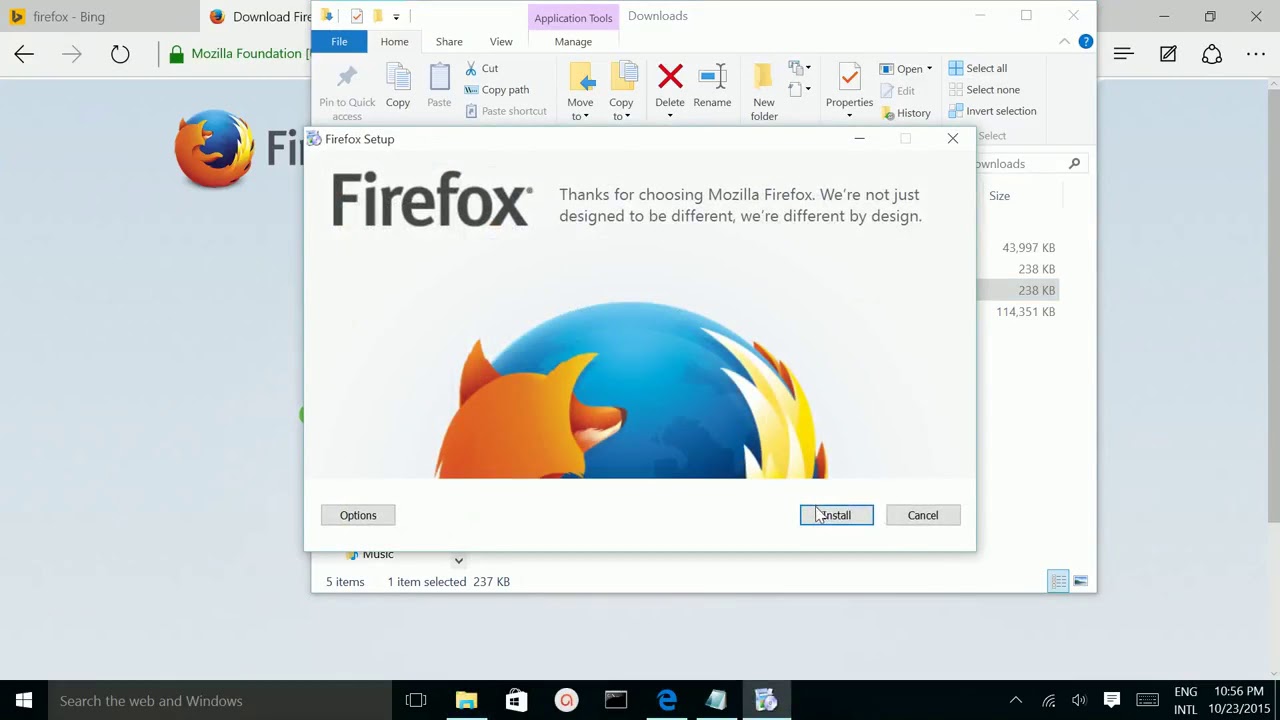Open the Windows Start menu

[x=24, y=700]
